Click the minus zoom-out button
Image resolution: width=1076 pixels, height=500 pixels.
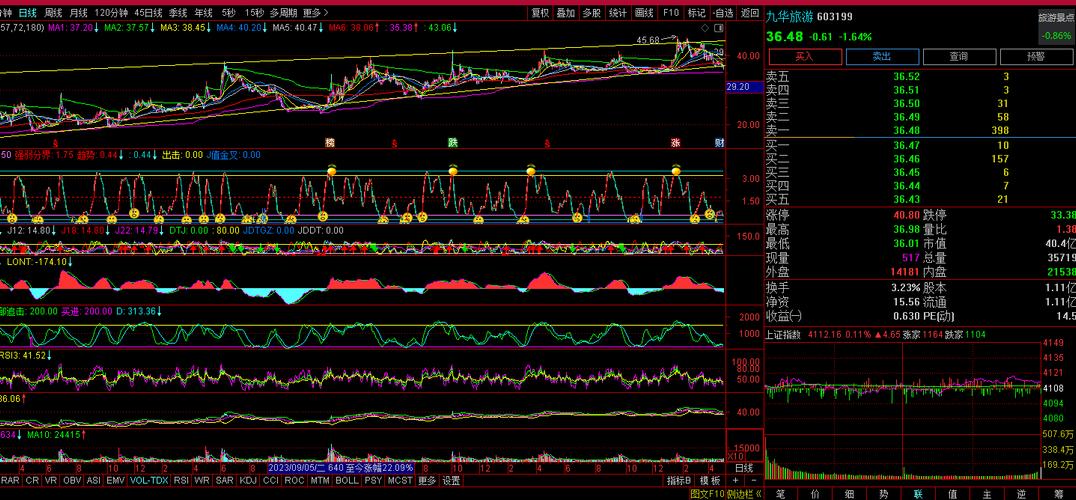coord(753,481)
